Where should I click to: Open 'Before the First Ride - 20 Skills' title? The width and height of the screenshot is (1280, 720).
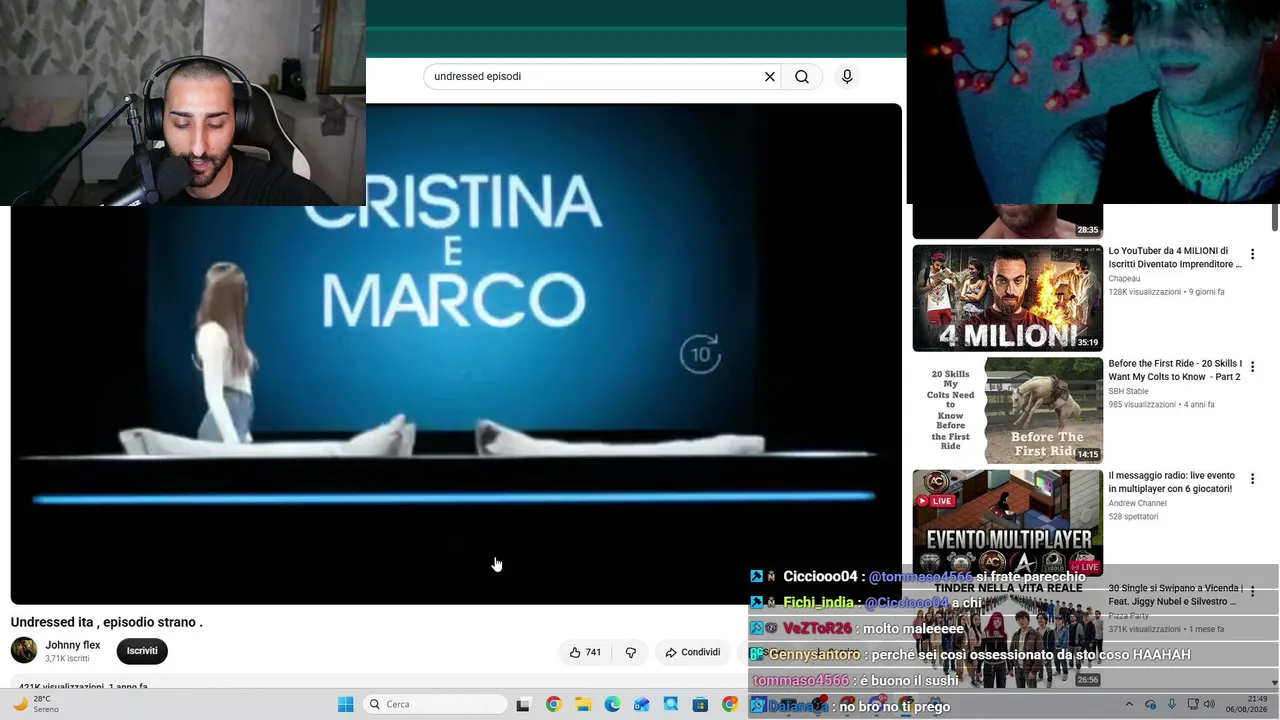tap(1175, 370)
